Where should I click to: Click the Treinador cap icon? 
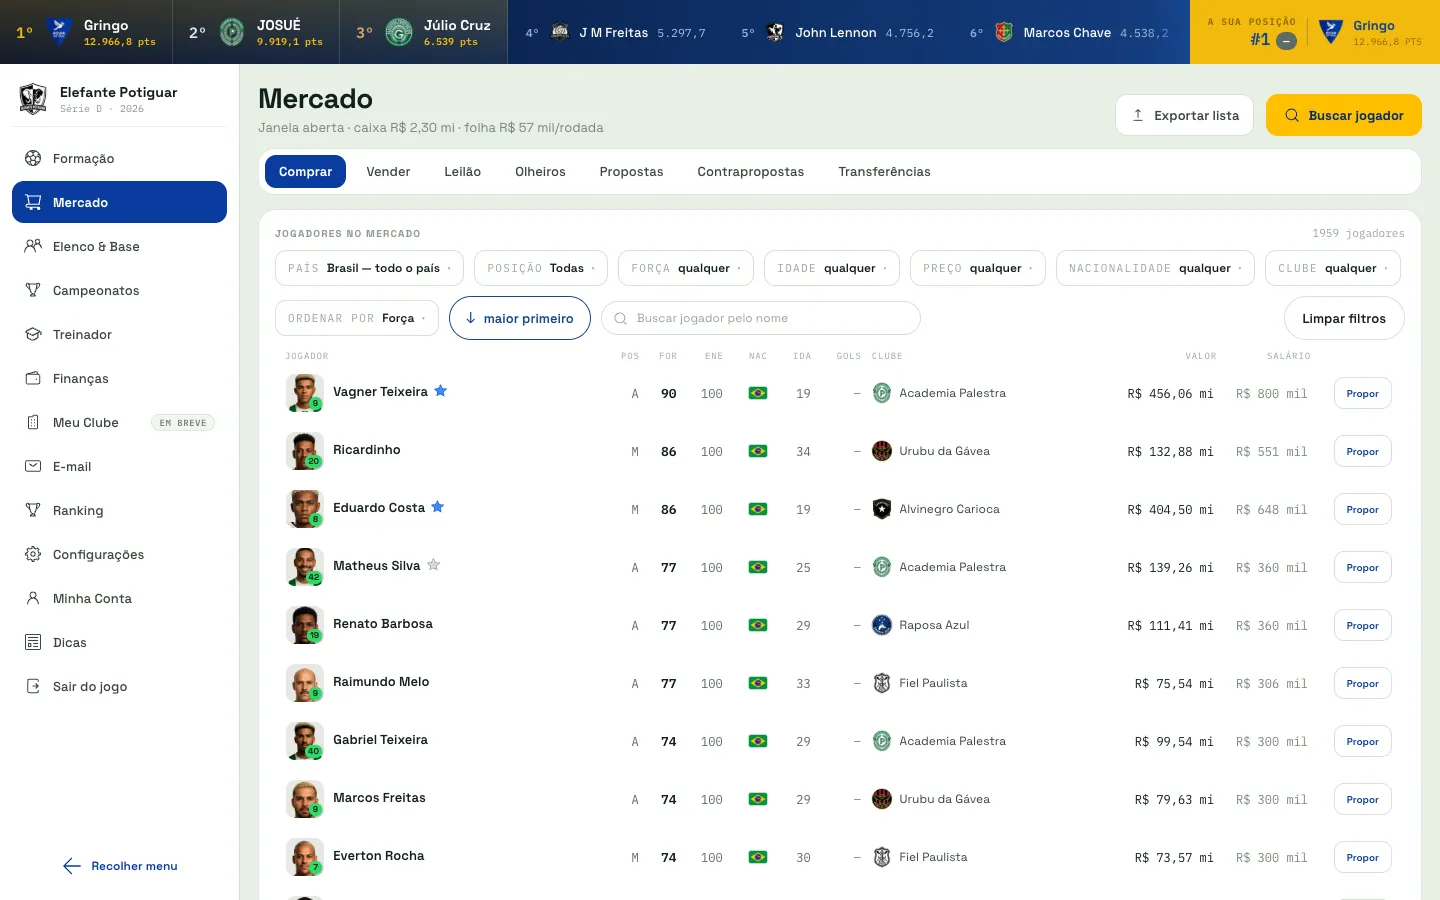[33, 334]
